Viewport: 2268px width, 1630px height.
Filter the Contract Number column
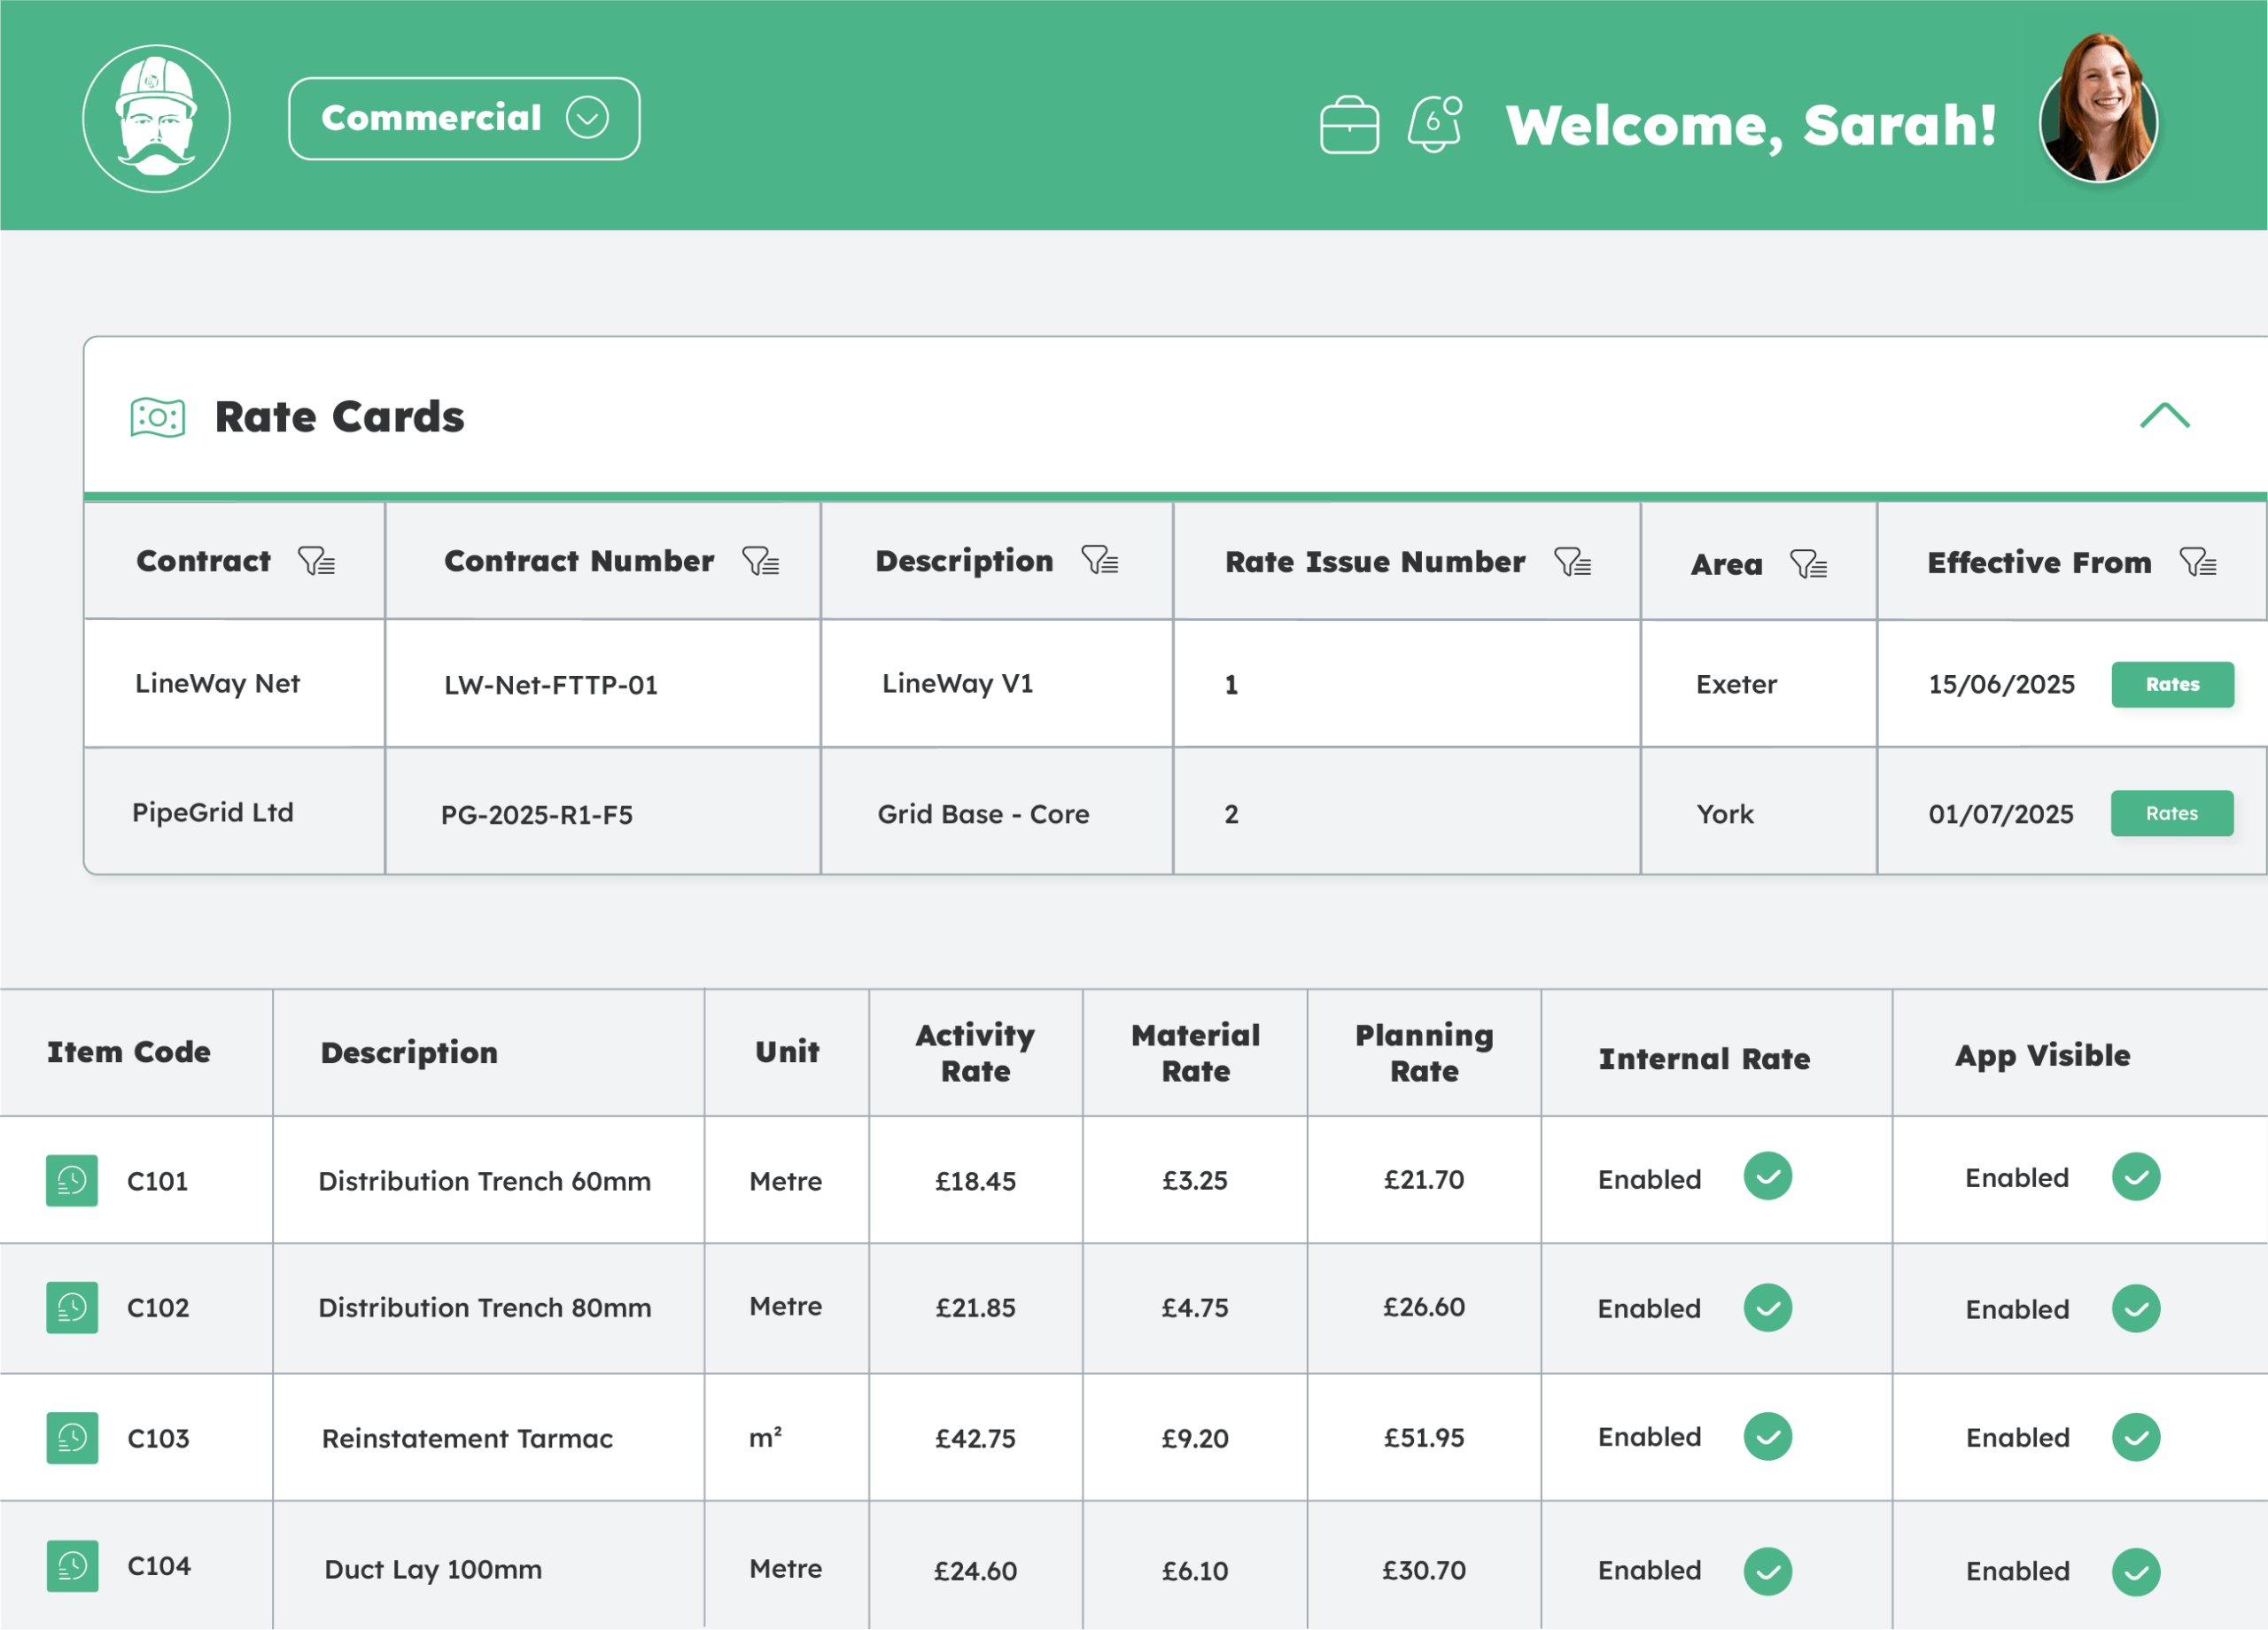point(761,561)
